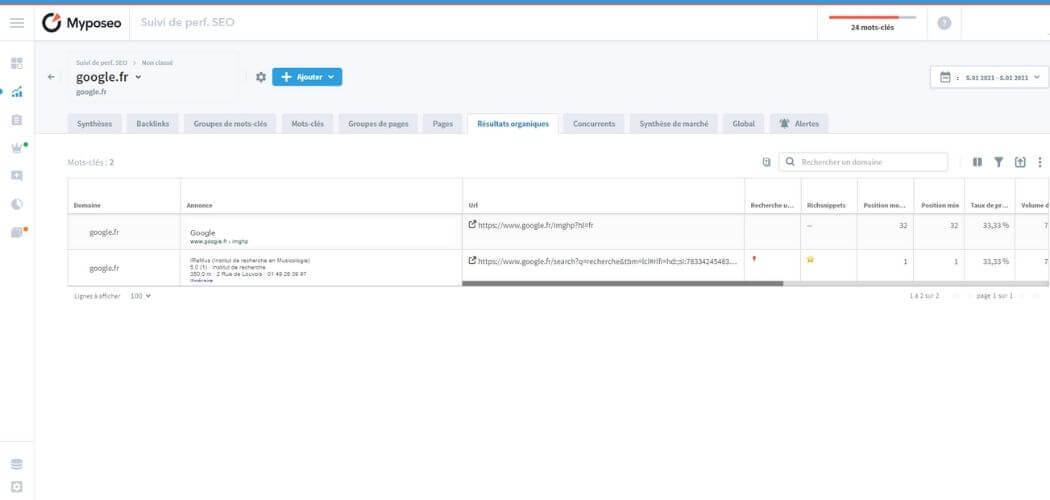Click the google.fr/search?q=recherche URL text
Screen dimensions: 1050x500
coord(608,260)
